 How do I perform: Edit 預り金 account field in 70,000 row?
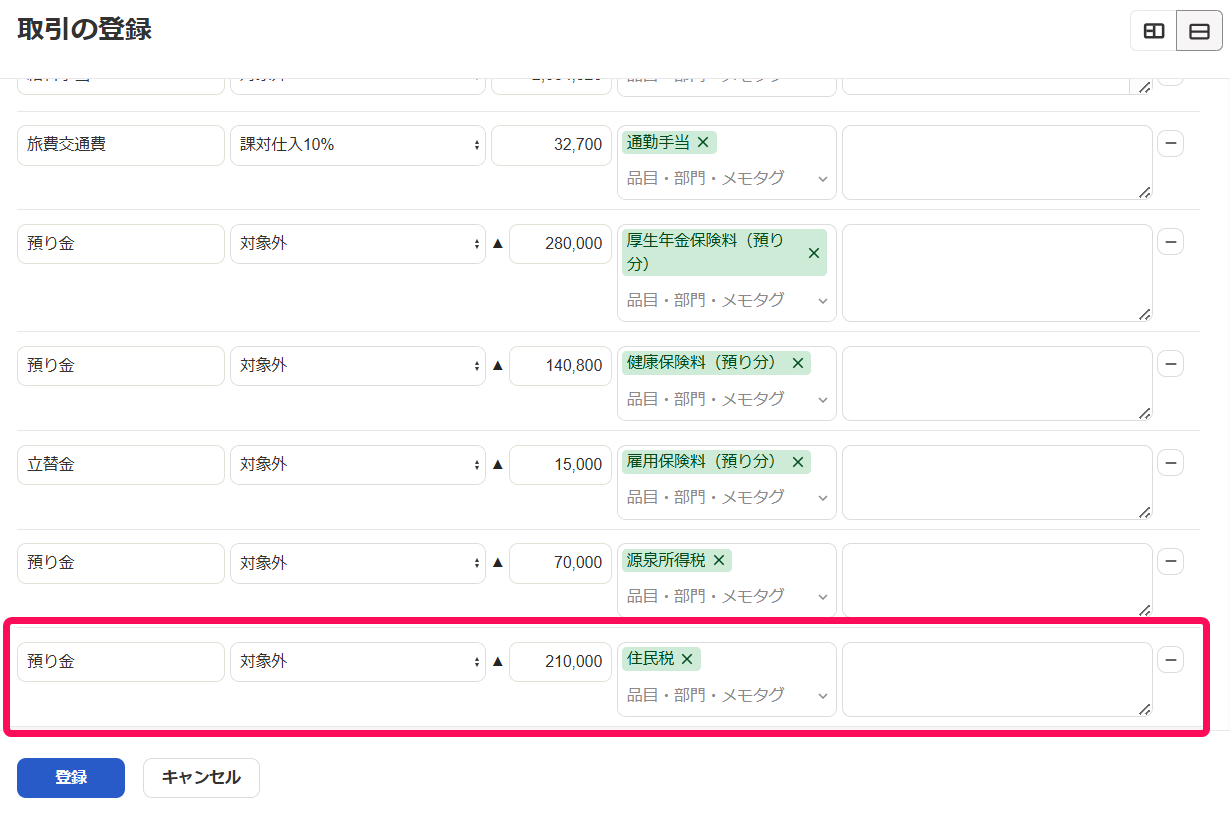pos(121,563)
